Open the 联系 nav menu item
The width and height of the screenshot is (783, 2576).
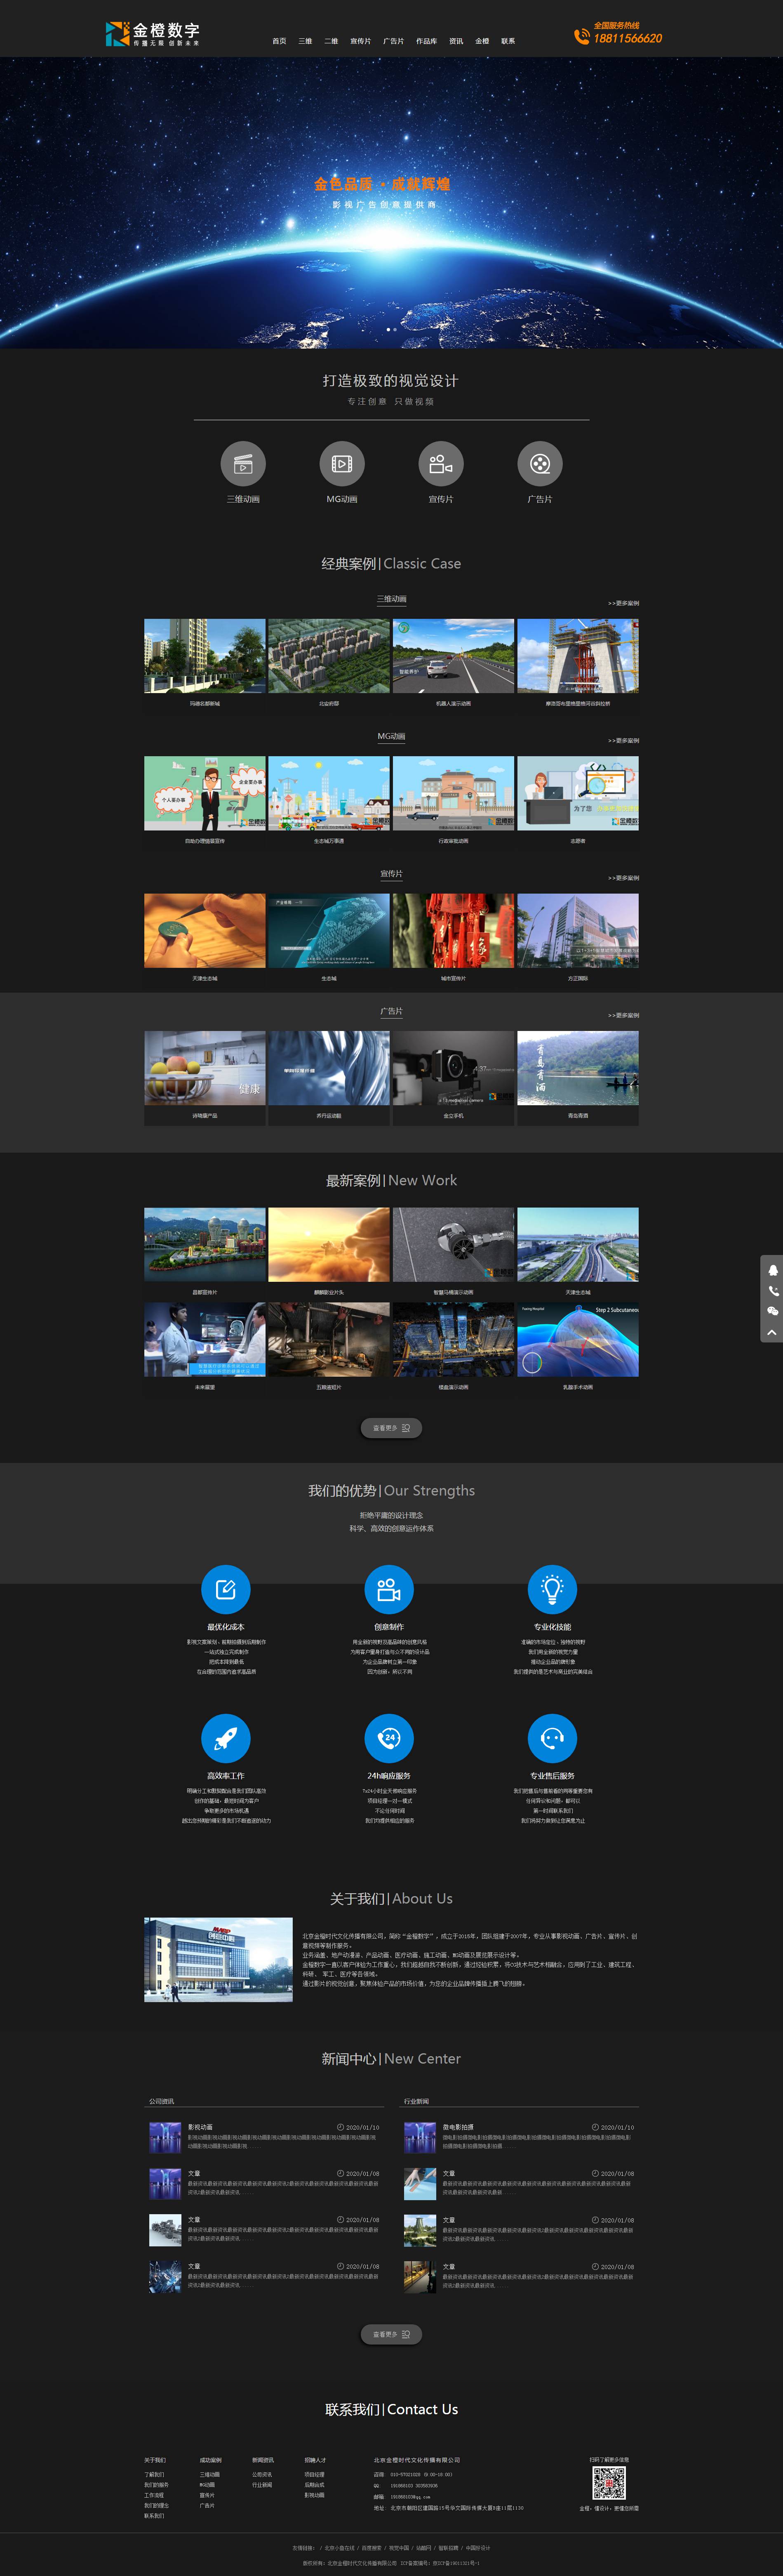(508, 41)
